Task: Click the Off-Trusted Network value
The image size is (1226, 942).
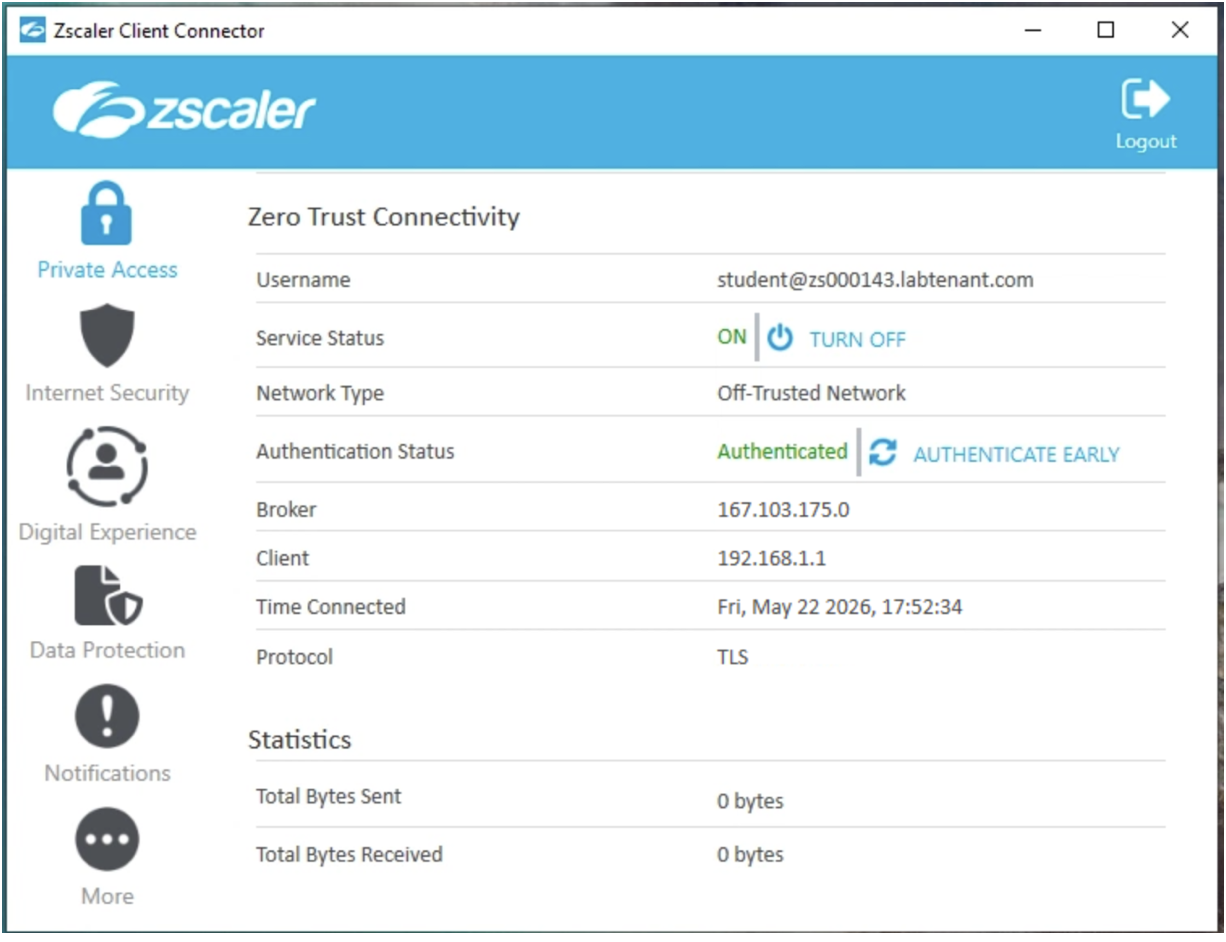Action: [811, 393]
